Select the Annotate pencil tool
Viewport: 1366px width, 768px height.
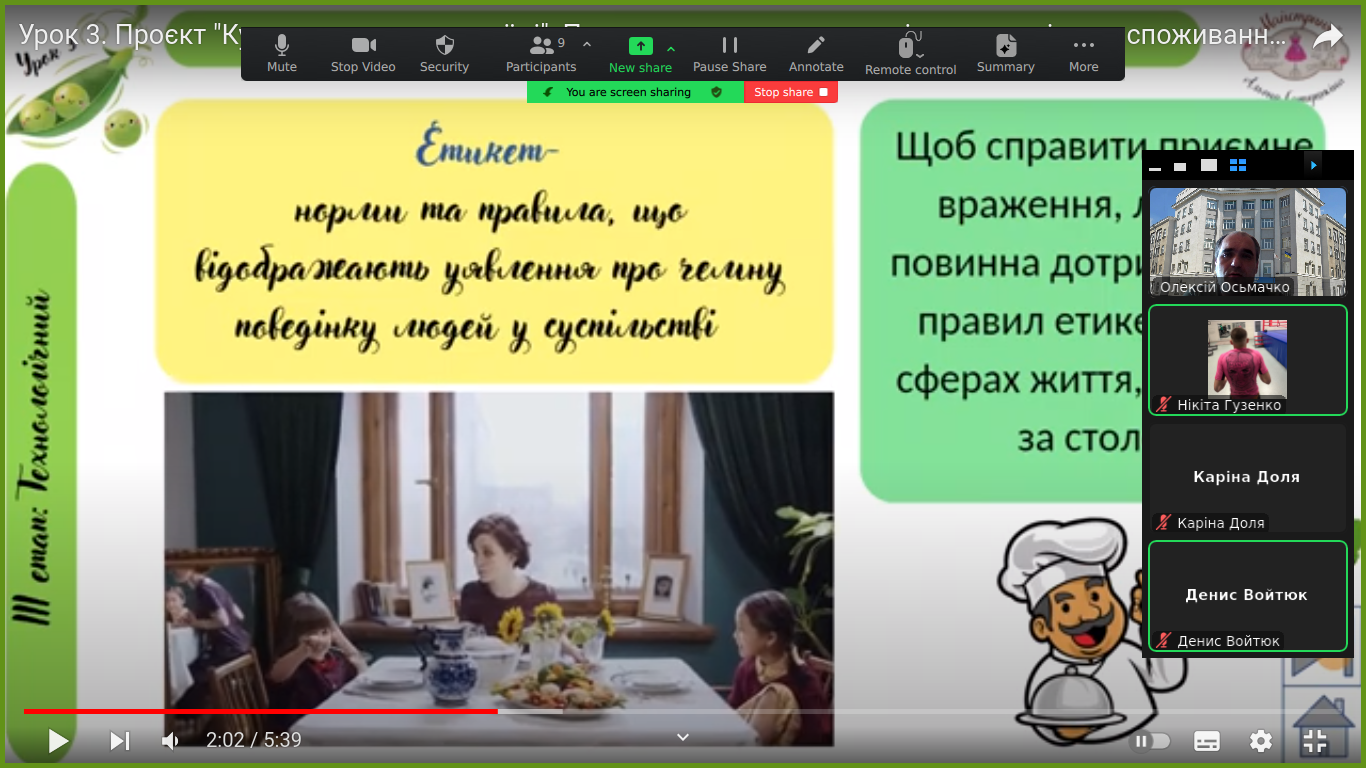(816, 46)
